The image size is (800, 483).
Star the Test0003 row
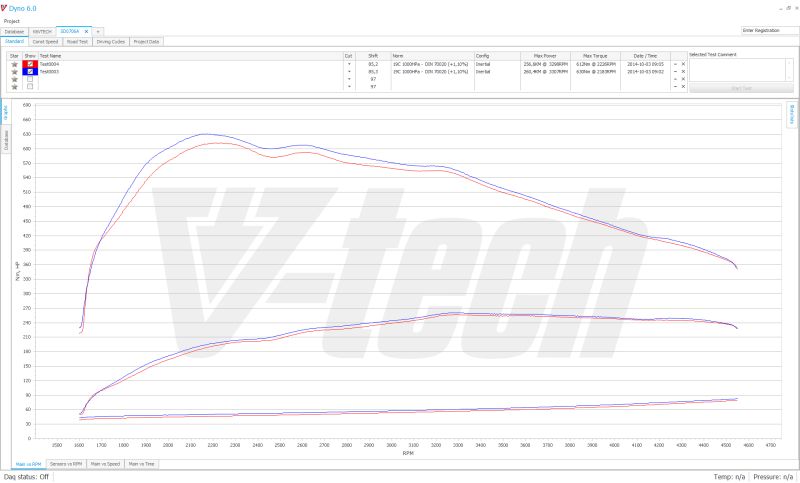click(14, 72)
